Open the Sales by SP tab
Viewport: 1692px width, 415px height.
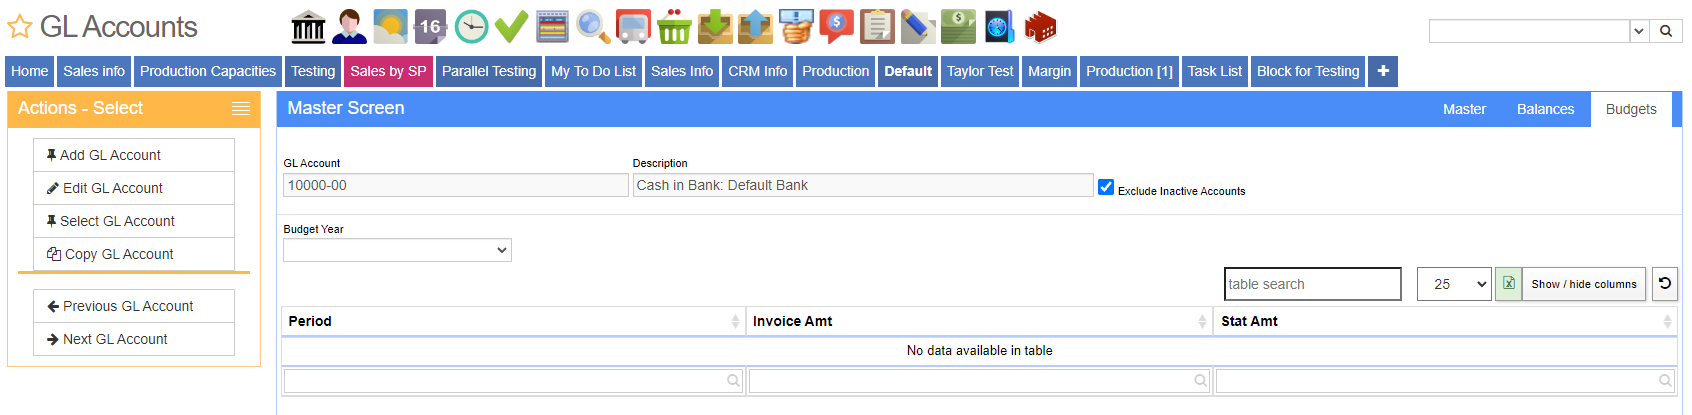tap(388, 71)
